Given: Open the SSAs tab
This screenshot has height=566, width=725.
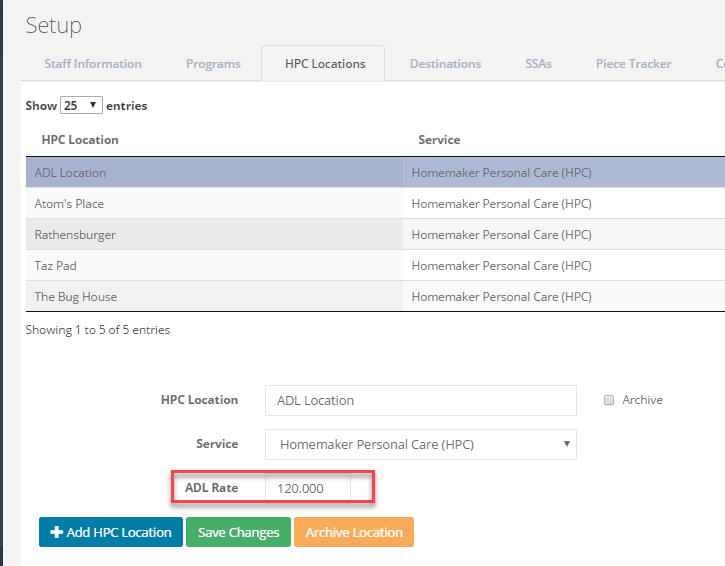Looking at the screenshot, I should point(538,64).
